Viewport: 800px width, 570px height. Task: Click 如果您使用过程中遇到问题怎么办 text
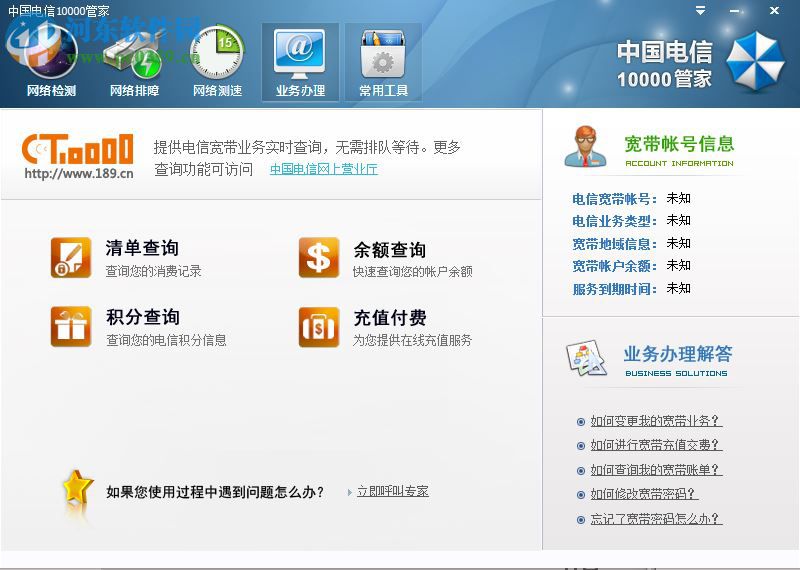[215, 492]
